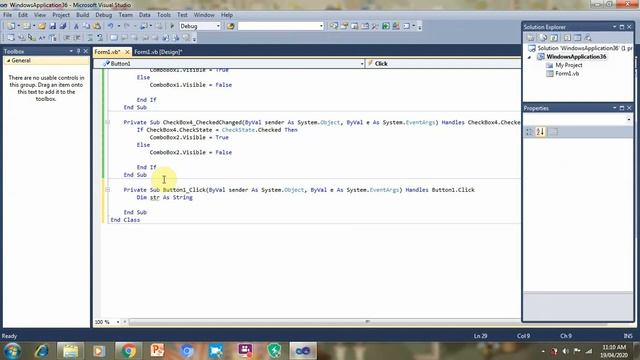Click Refresh icon in Solution Explorer
The height and width of the screenshot is (360, 640).
(554, 38)
